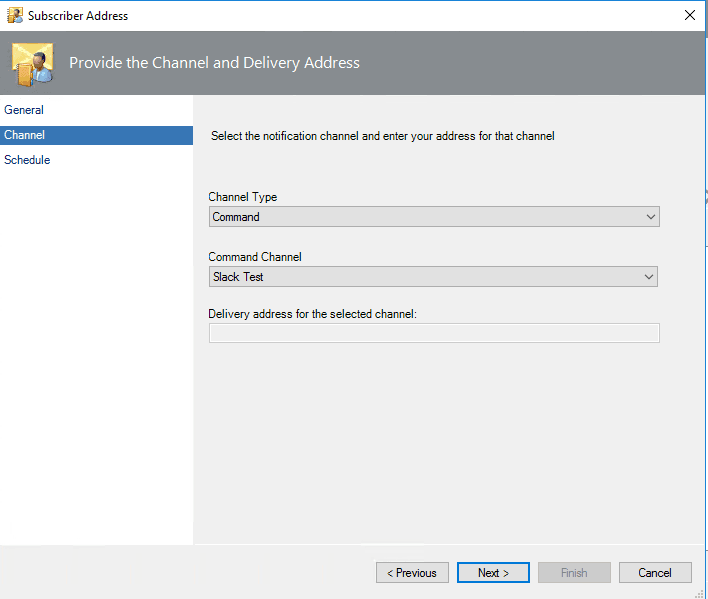This screenshot has height=599, width=708.
Task: Open the General wizard page
Action: coord(24,110)
